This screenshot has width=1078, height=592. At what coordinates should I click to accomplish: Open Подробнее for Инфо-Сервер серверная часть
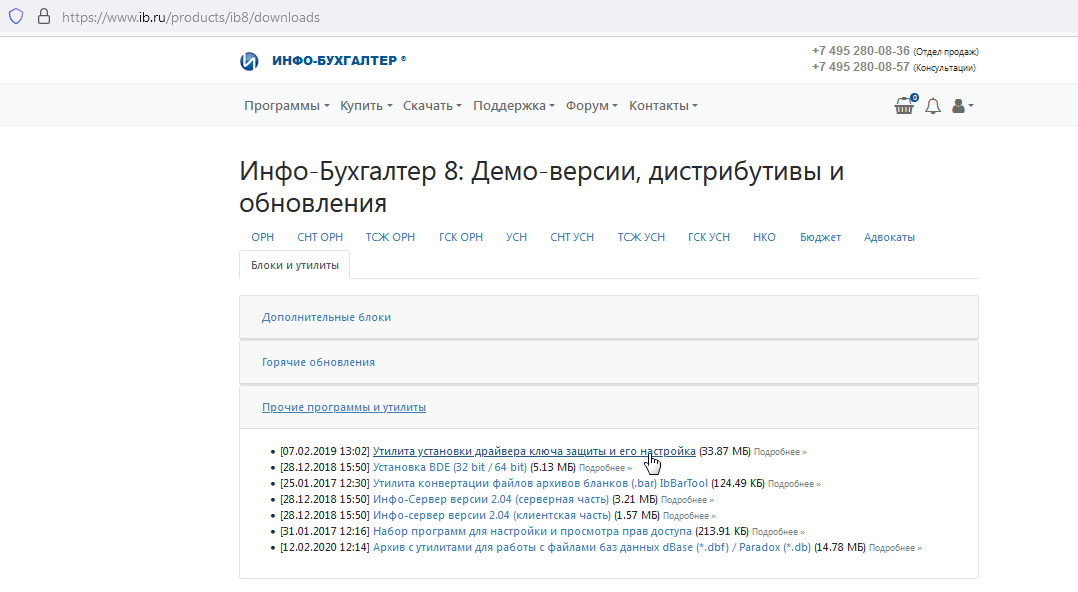(688, 500)
